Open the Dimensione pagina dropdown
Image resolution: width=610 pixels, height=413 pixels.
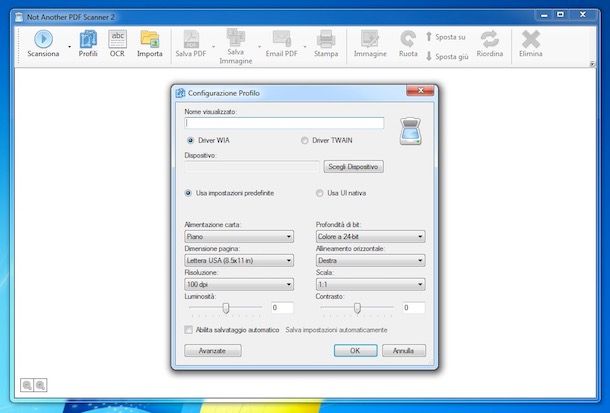239,260
